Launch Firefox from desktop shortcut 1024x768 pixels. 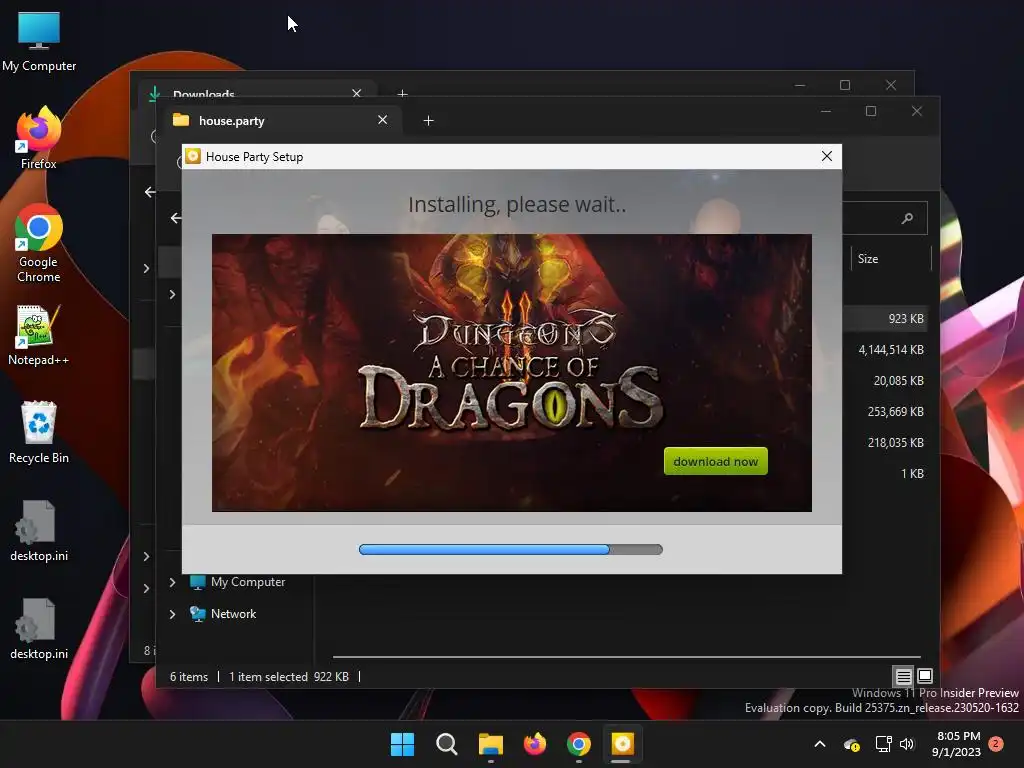[39, 138]
